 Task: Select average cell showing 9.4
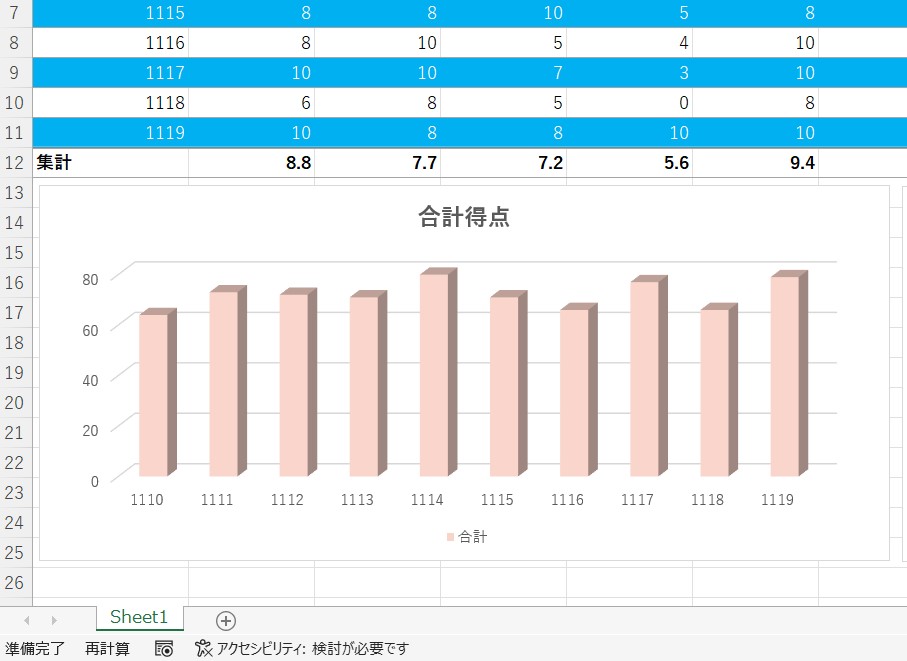pyautogui.click(x=756, y=163)
